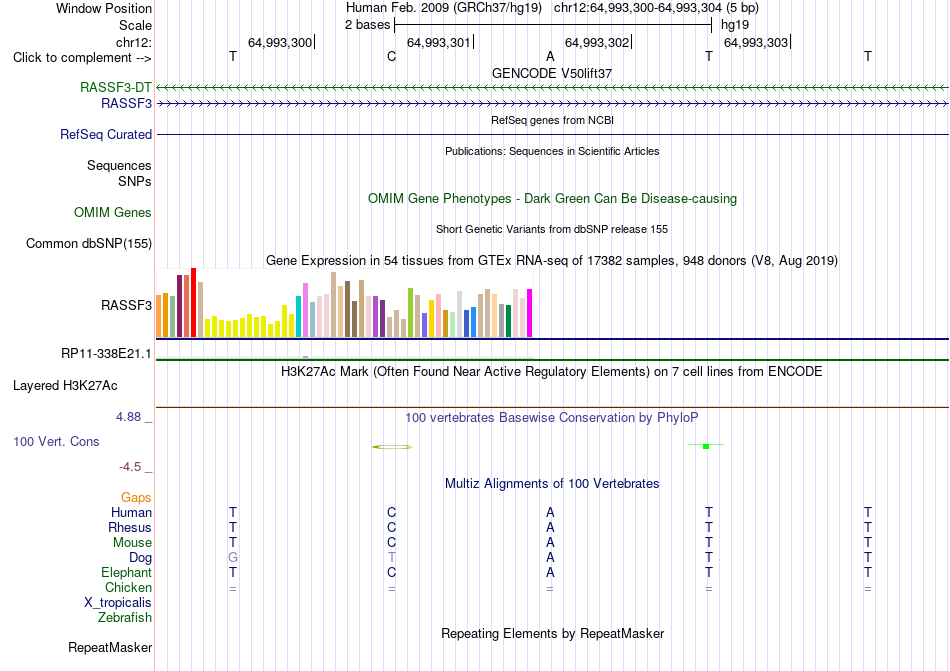Click the OMIM Gene Phenotypes track title
The width and height of the screenshot is (950, 671).
click(552, 199)
